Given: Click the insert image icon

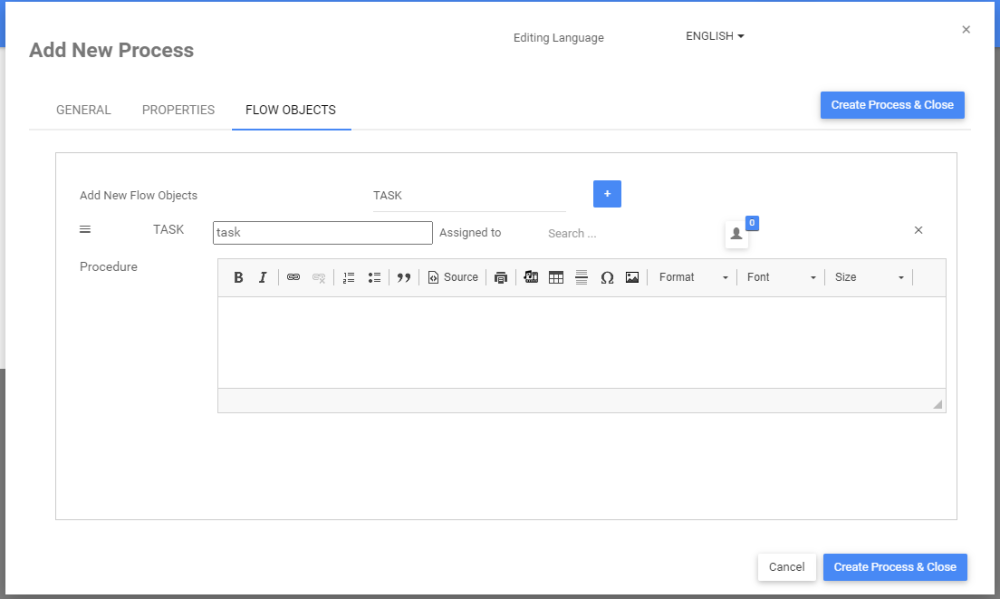Looking at the screenshot, I should (632, 278).
